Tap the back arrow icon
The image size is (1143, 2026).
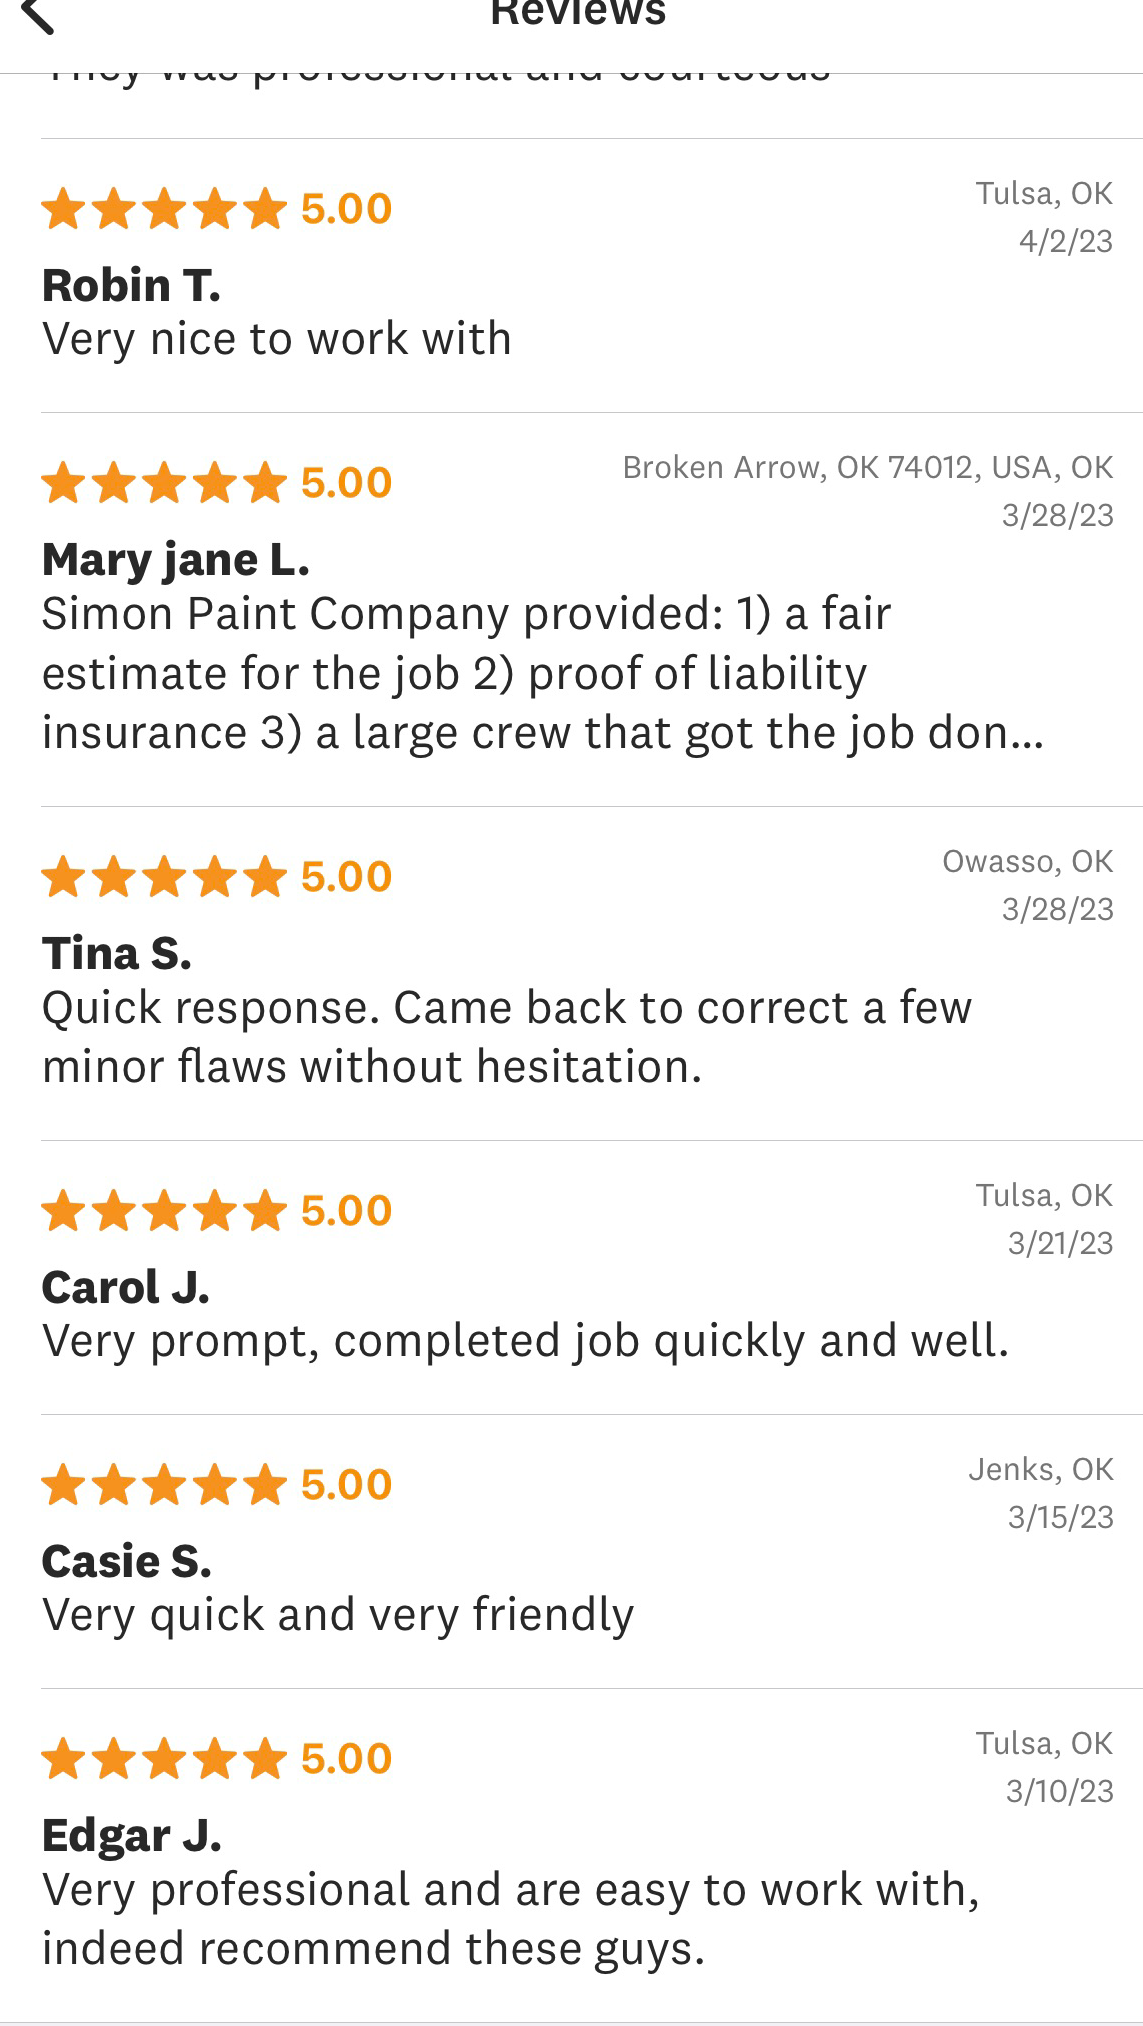38,14
